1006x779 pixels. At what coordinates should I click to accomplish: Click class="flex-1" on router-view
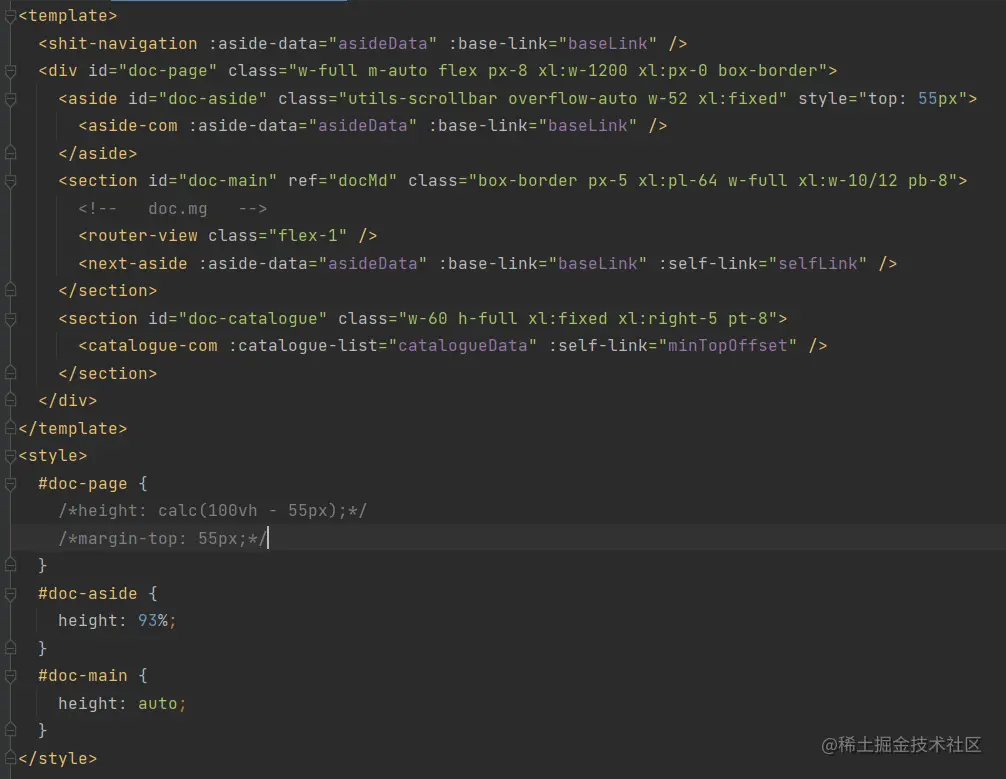click(277, 236)
